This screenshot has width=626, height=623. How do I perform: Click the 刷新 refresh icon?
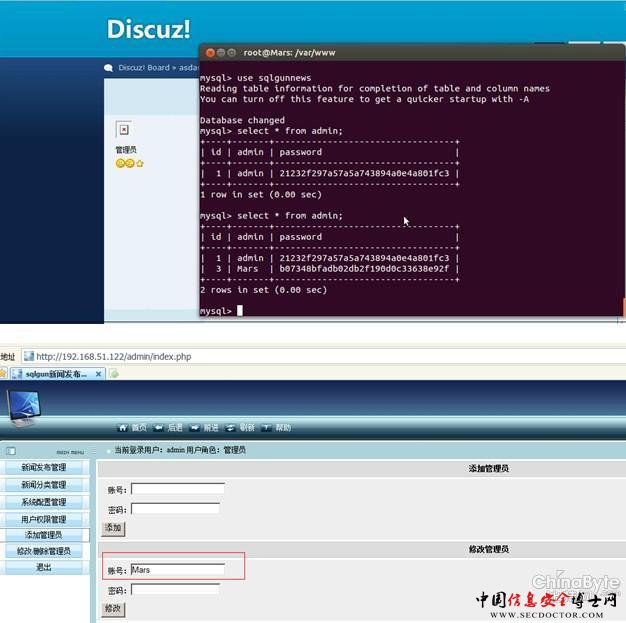pos(230,428)
